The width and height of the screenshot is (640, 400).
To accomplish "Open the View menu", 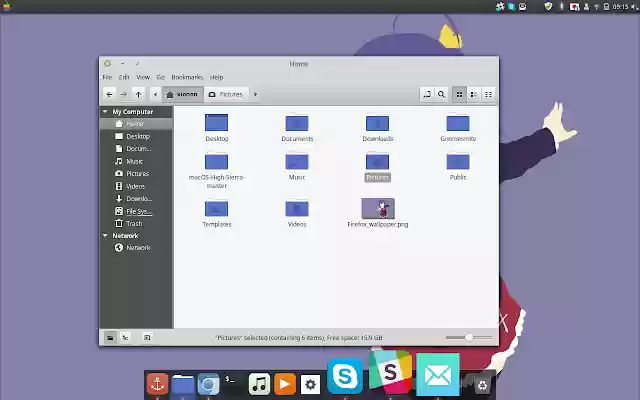I will (x=143, y=77).
